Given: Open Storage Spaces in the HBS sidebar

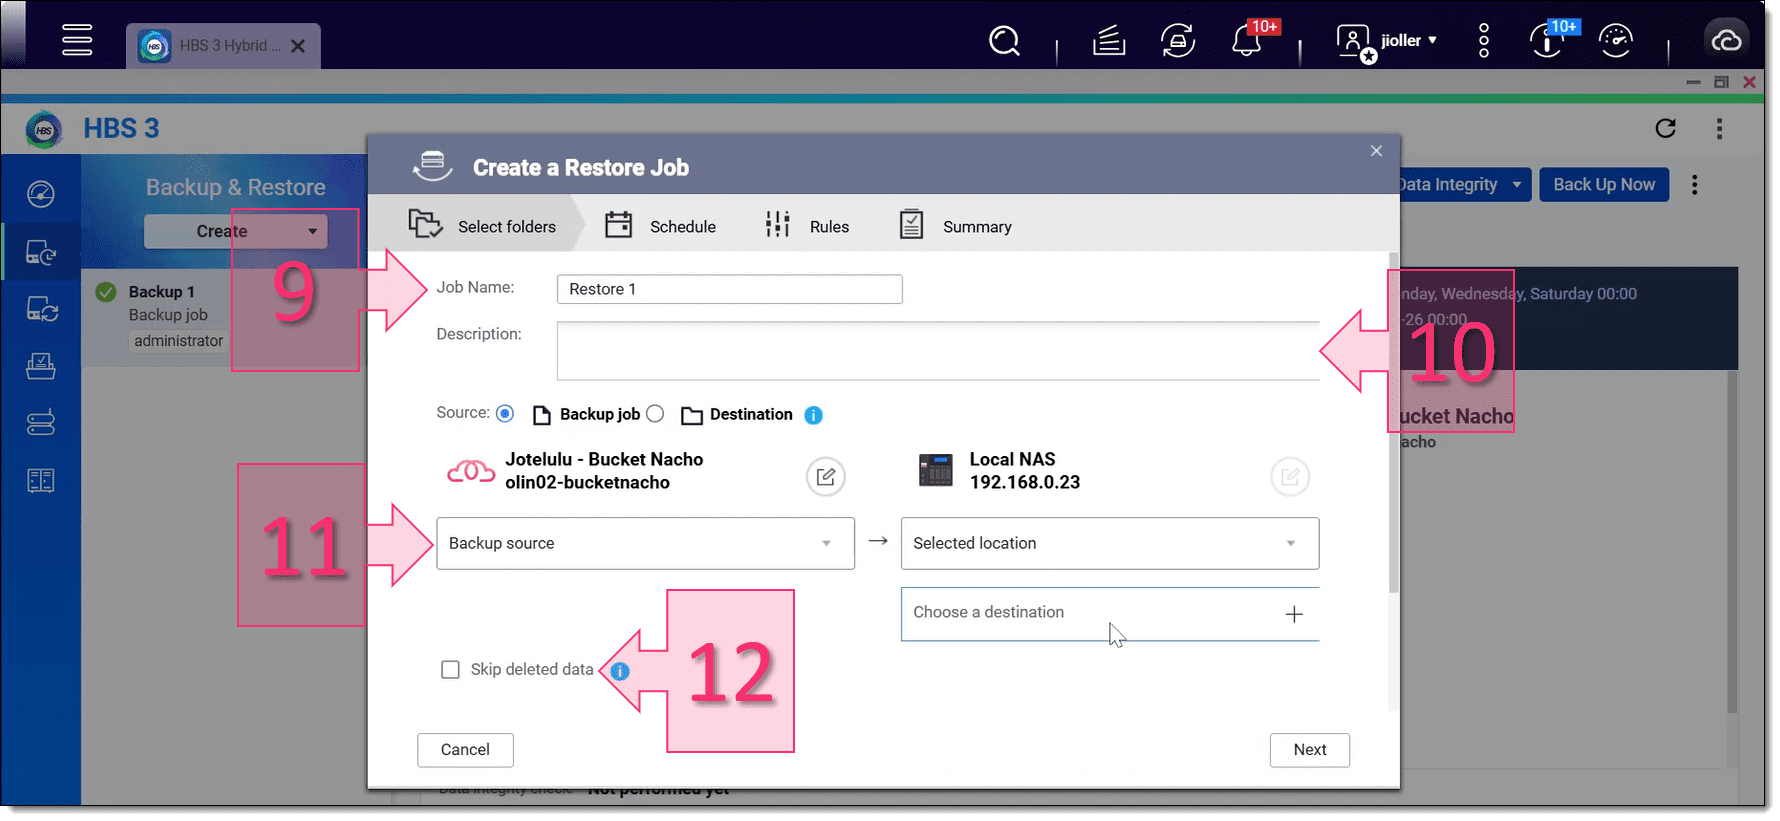Looking at the screenshot, I should (41, 423).
